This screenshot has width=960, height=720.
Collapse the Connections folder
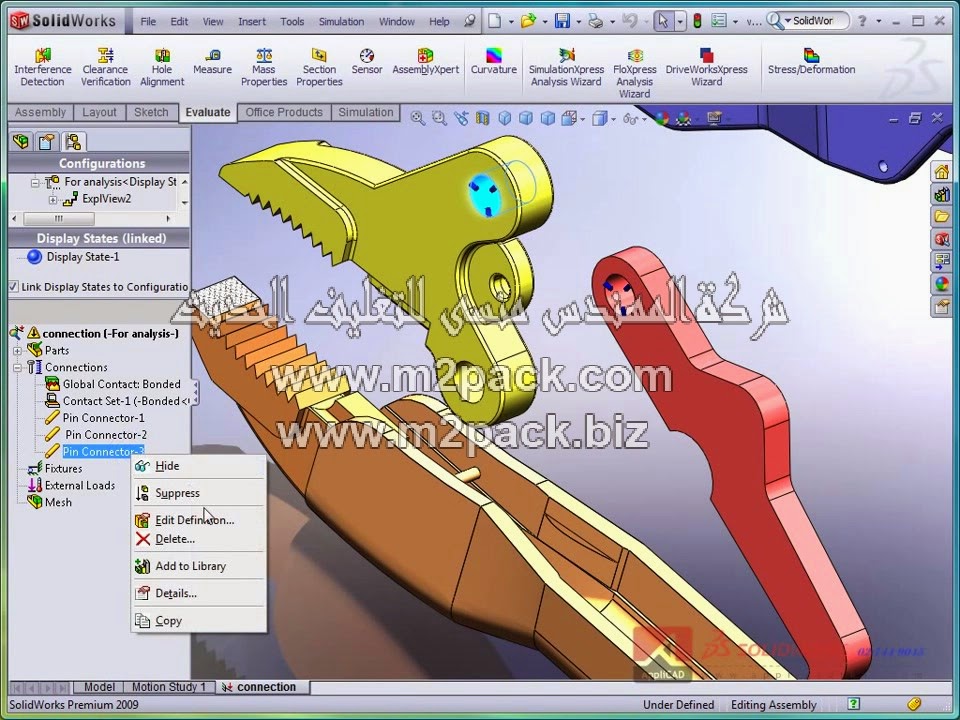17,367
